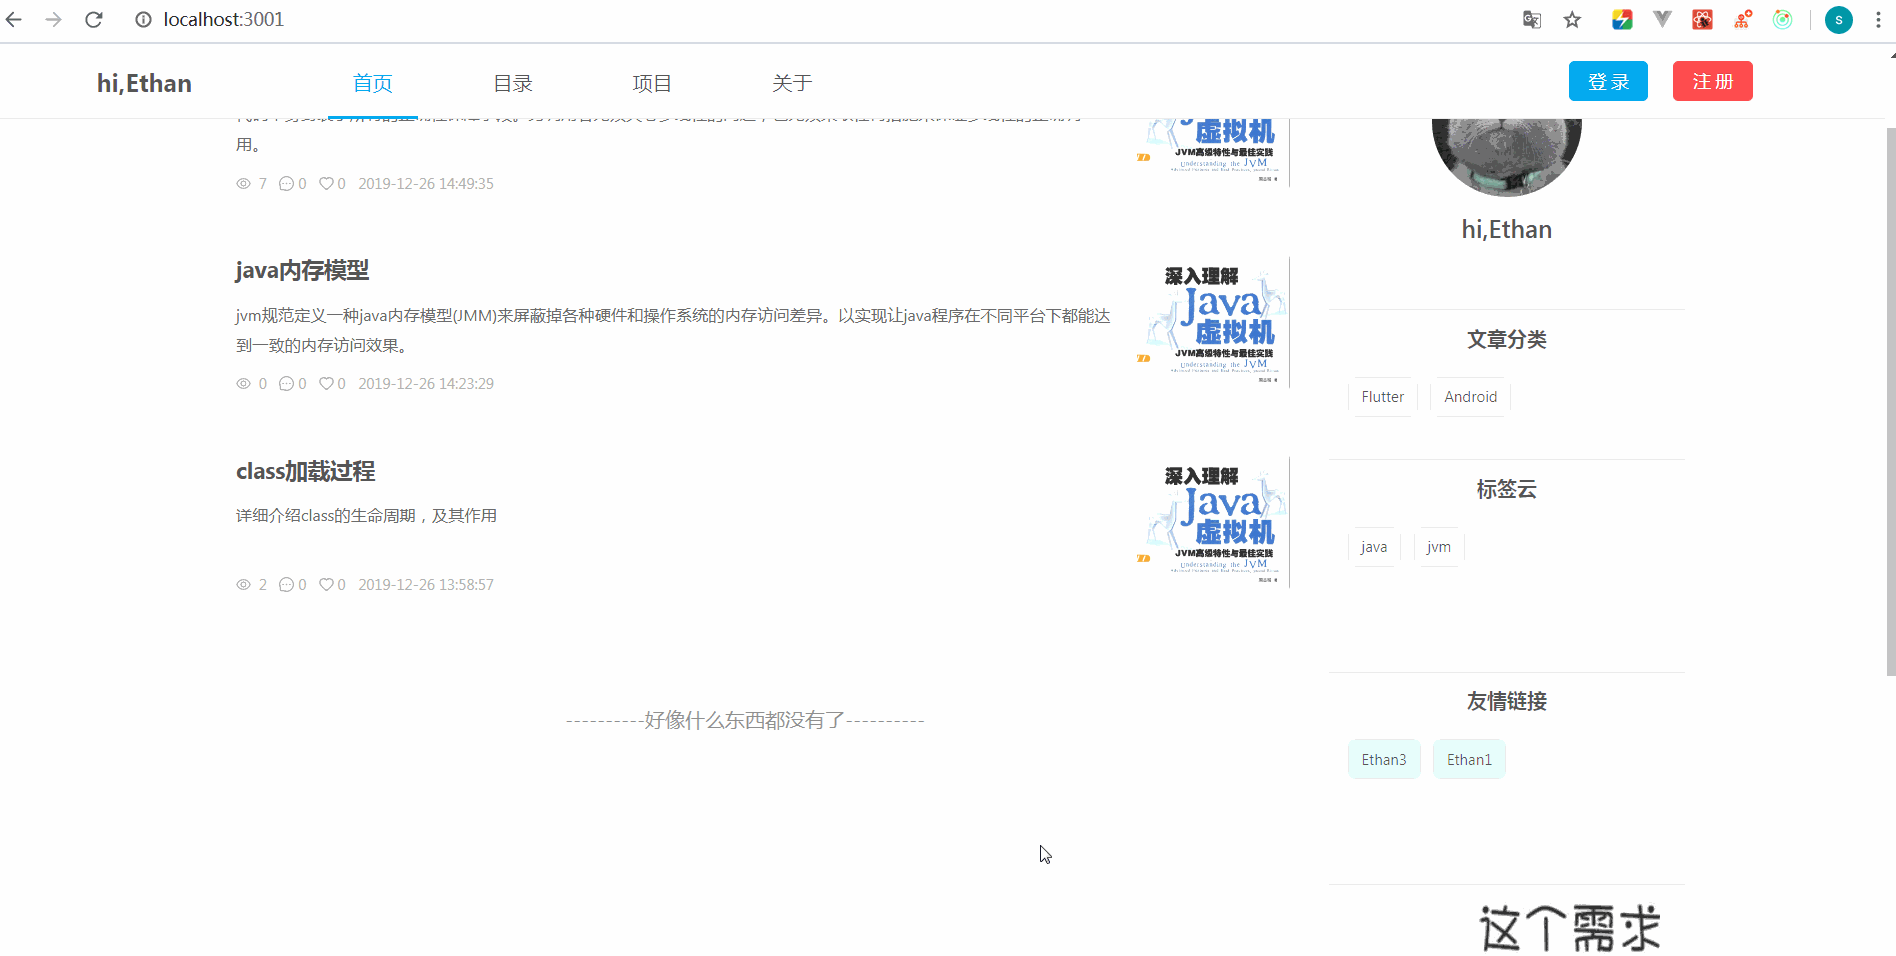Select the 首页 navigation tab
The height and width of the screenshot is (956, 1896).
(x=372, y=83)
